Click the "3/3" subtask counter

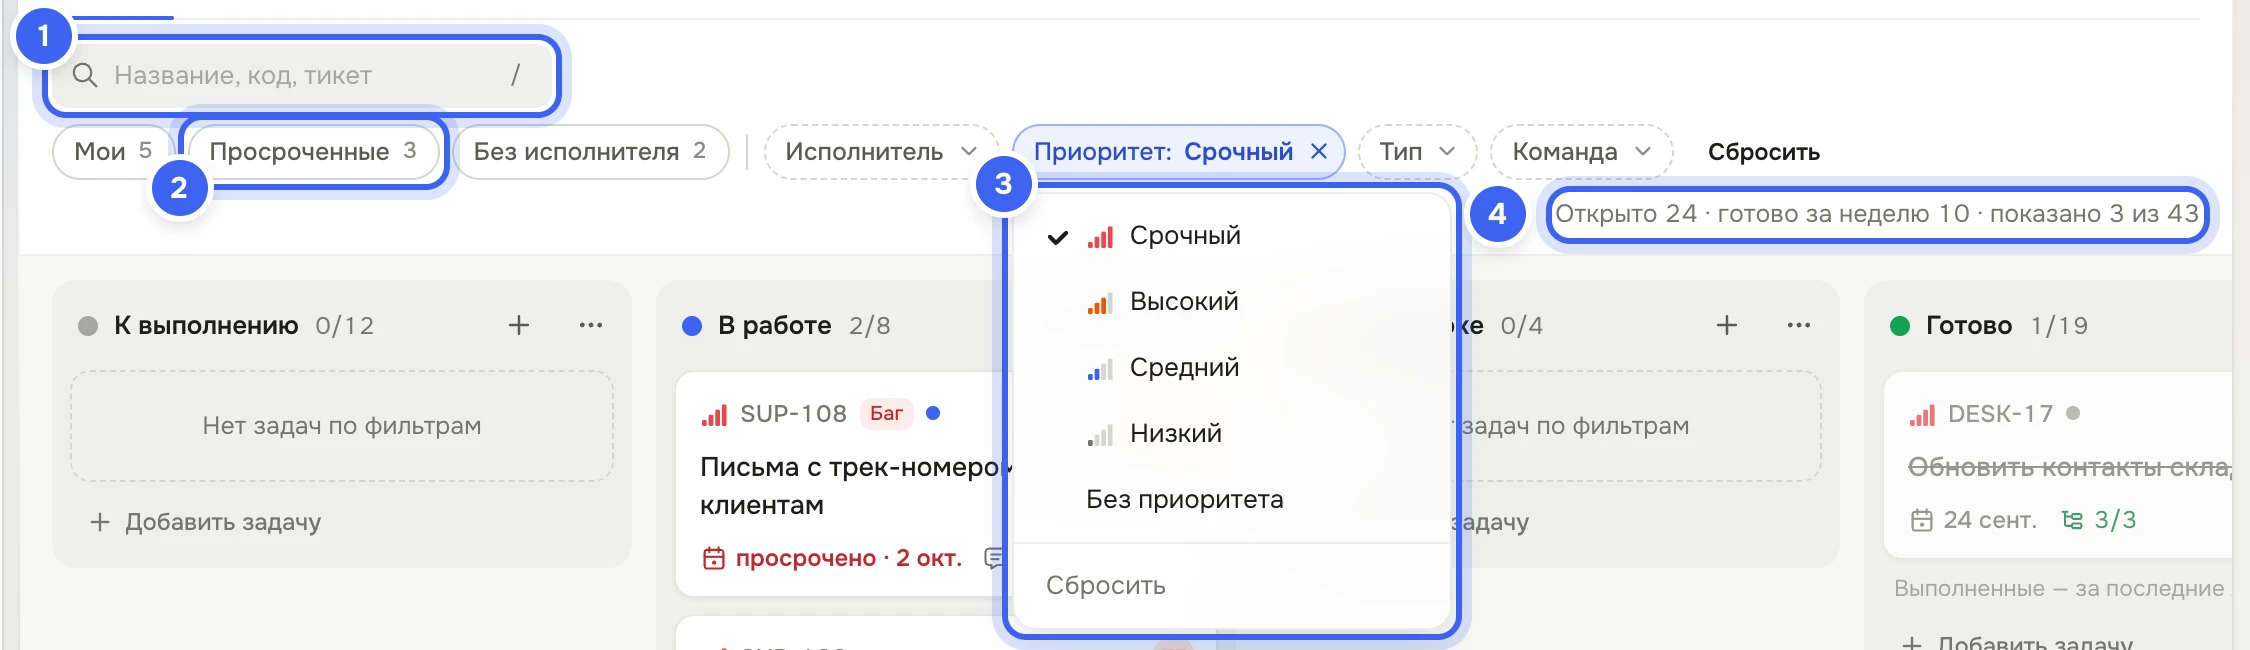(2115, 520)
